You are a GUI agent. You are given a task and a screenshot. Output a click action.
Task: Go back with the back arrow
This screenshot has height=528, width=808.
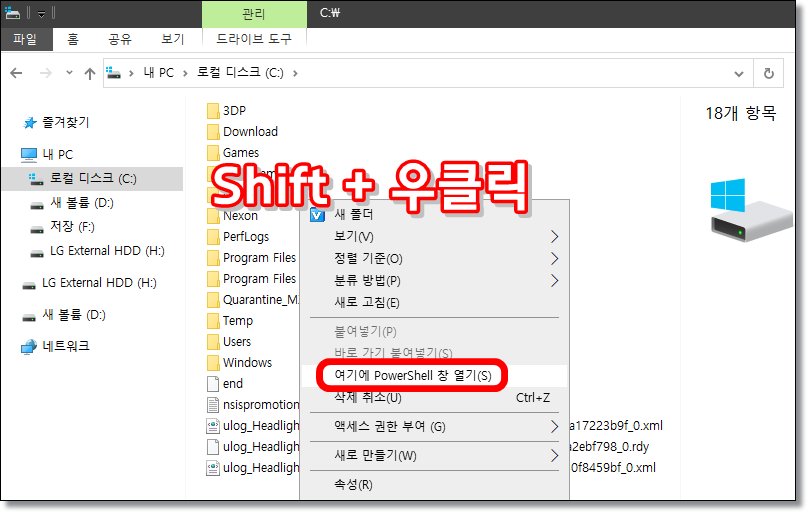(x=16, y=73)
